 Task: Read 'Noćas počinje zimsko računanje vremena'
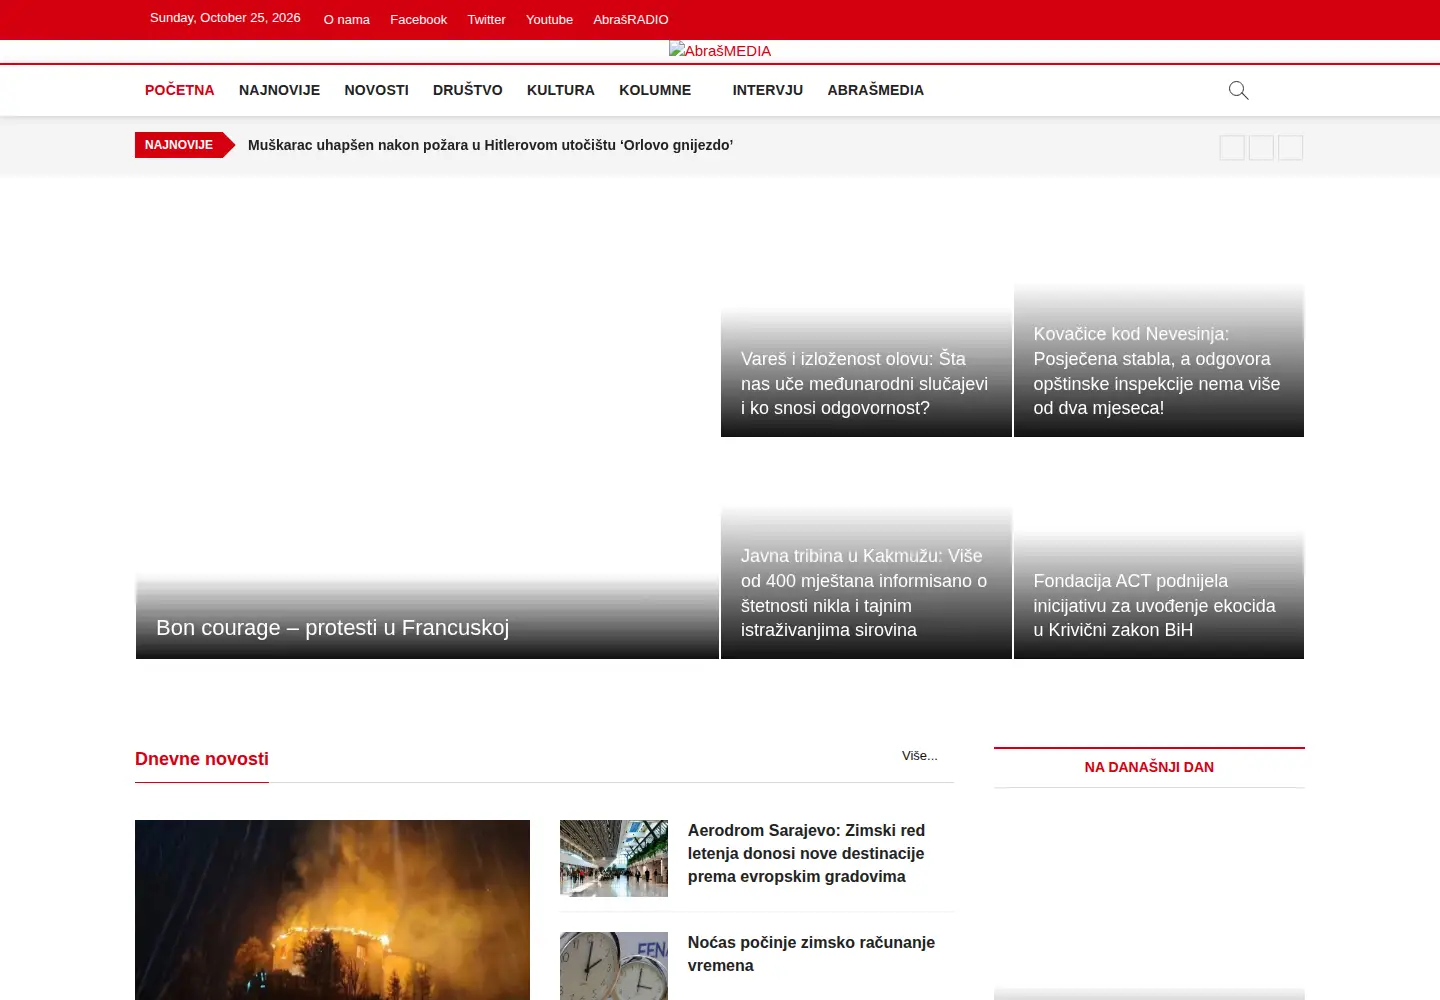(812, 954)
